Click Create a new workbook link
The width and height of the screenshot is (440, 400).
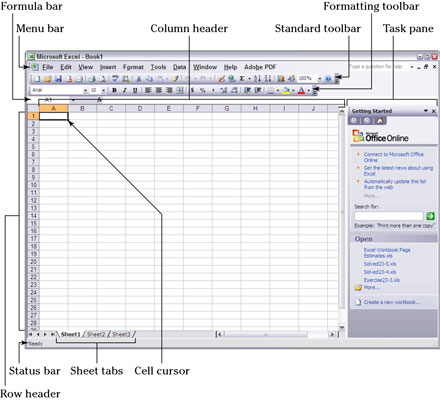tap(392, 302)
